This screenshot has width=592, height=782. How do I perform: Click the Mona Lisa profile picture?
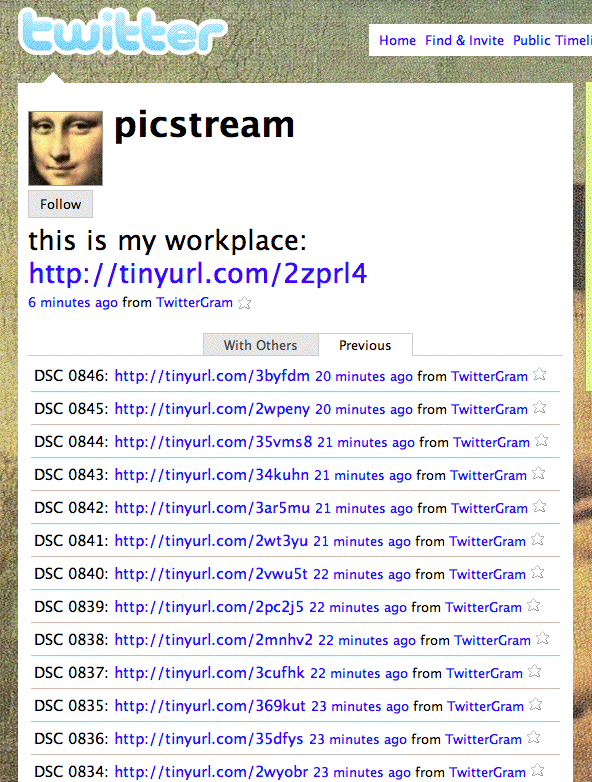65,149
